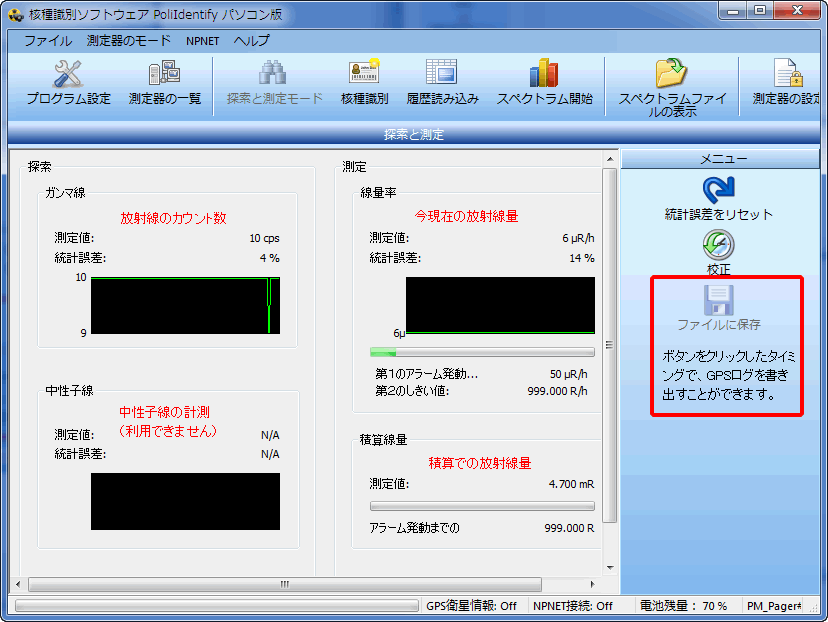
Task: Click the 14 % dose rate error value
Action: 581,258
